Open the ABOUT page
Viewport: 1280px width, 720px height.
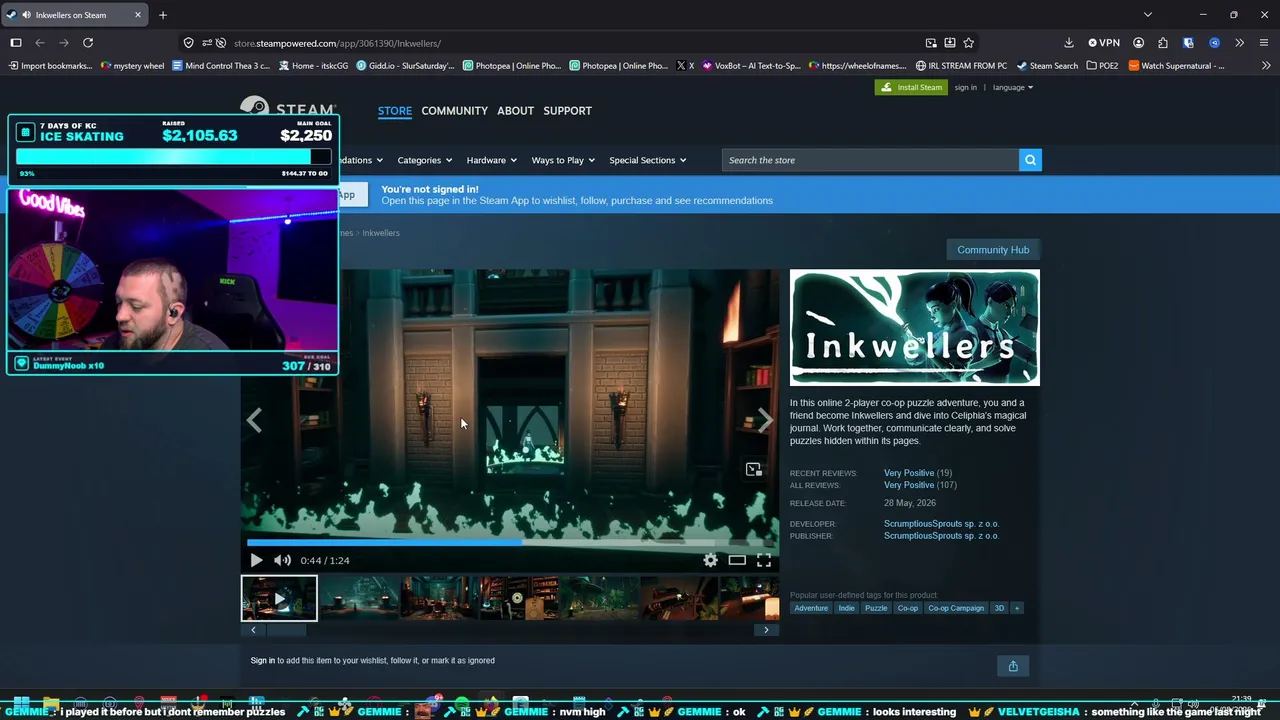click(x=515, y=111)
